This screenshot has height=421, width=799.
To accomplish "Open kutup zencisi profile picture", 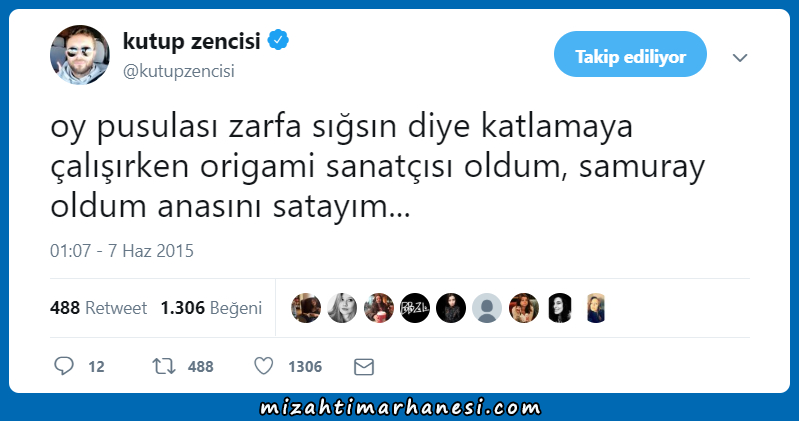I will pos(79,55).
